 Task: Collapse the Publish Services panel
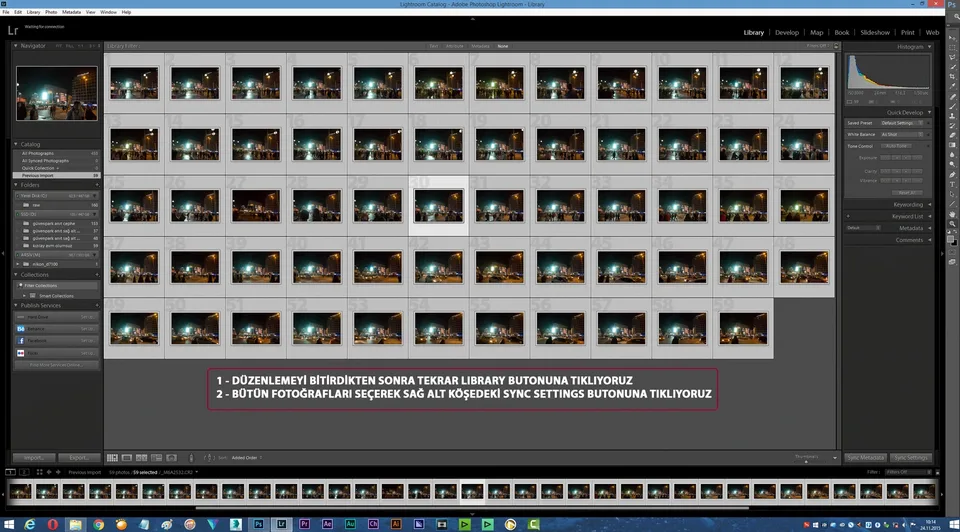tap(16, 305)
